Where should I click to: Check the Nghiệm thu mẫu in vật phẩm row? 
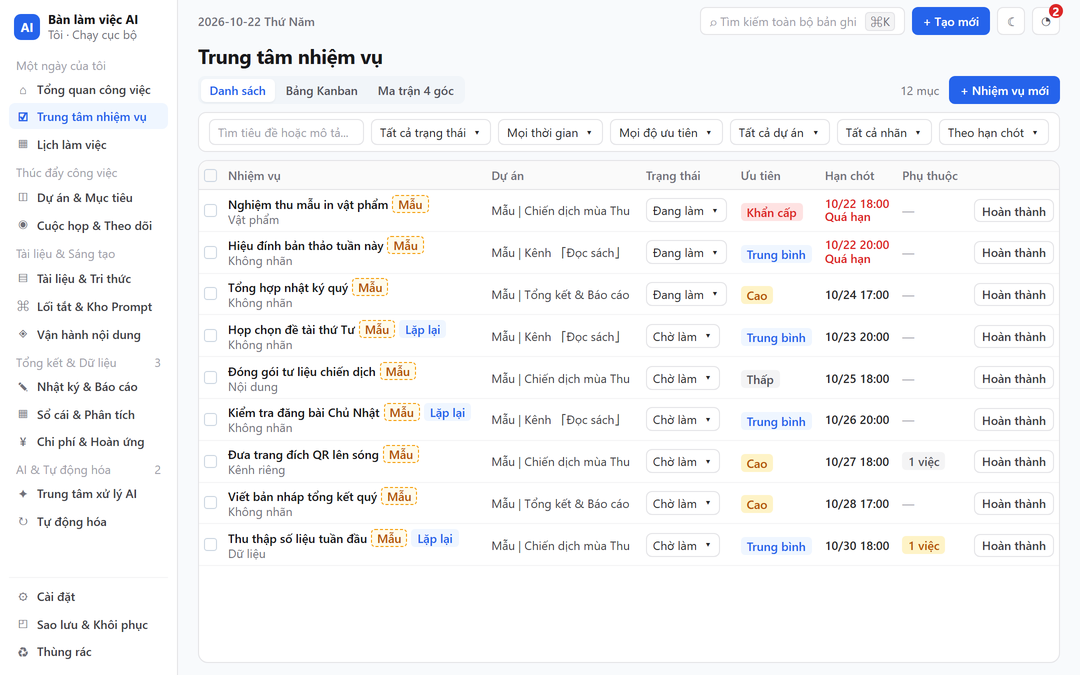211,211
